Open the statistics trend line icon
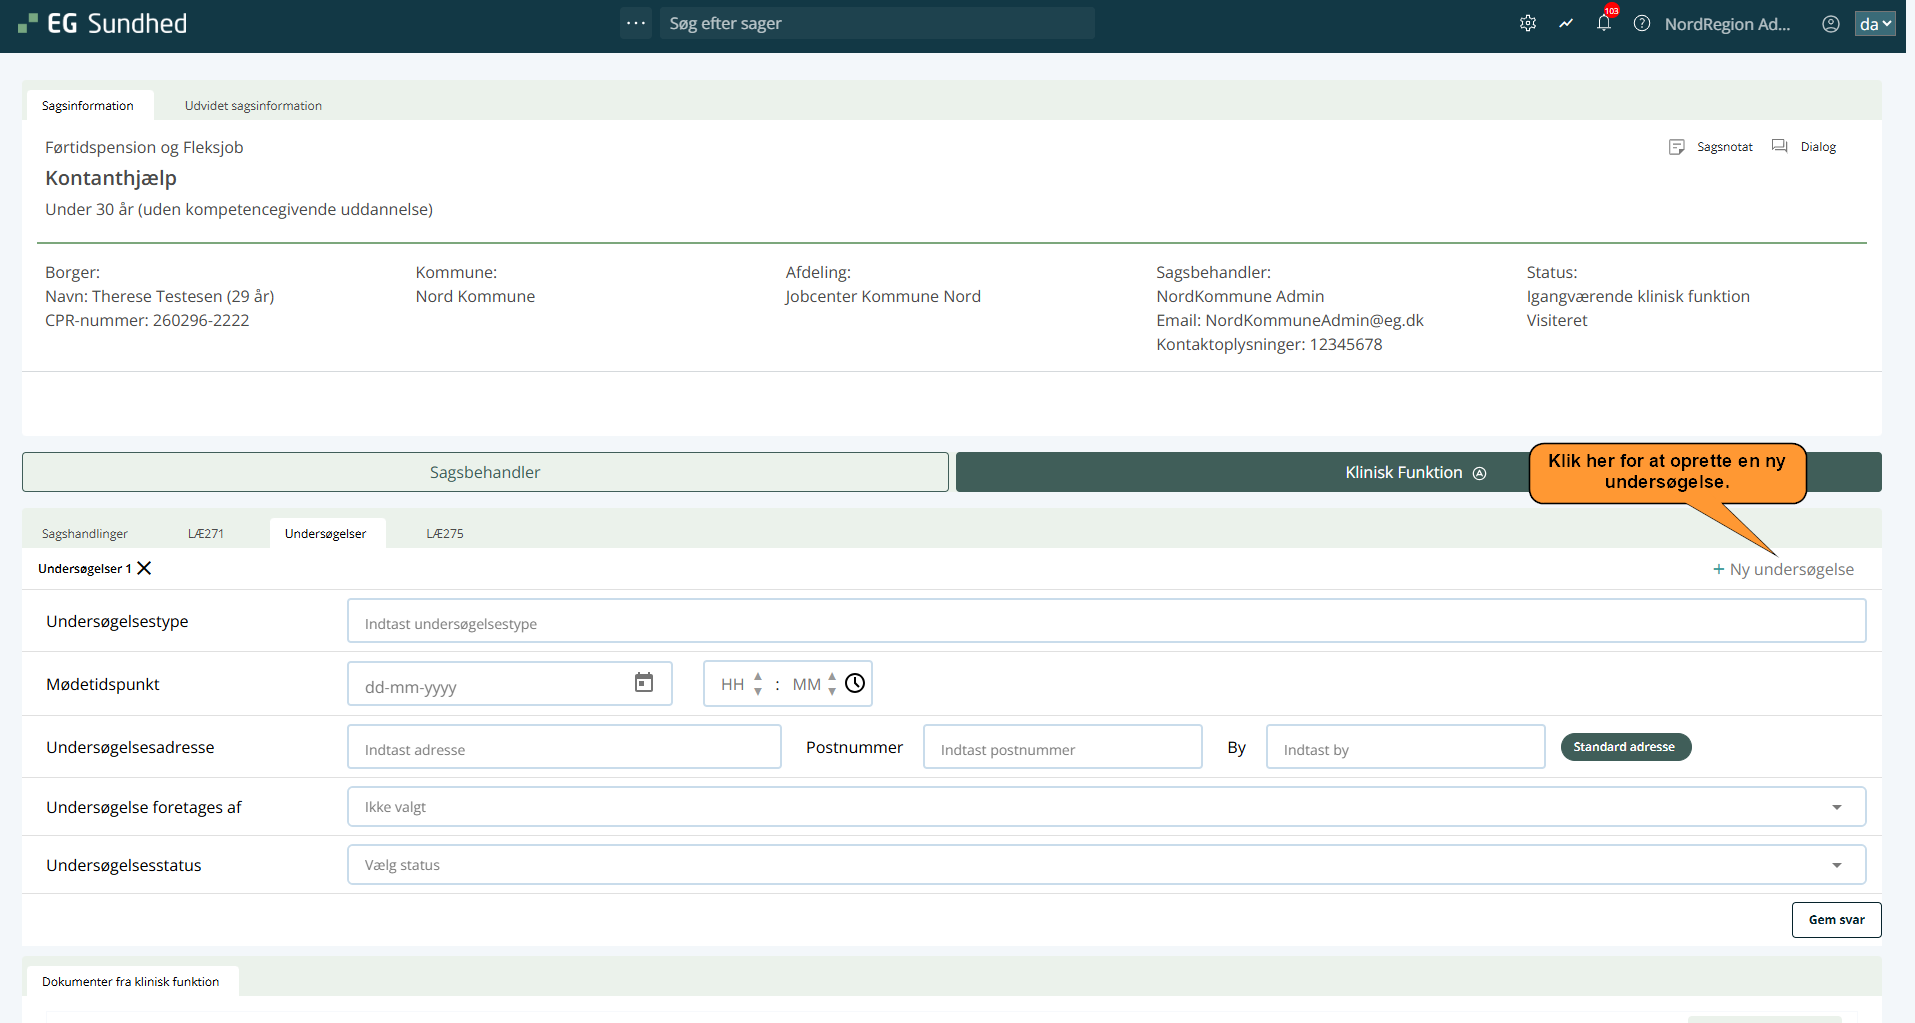 click(x=1566, y=23)
